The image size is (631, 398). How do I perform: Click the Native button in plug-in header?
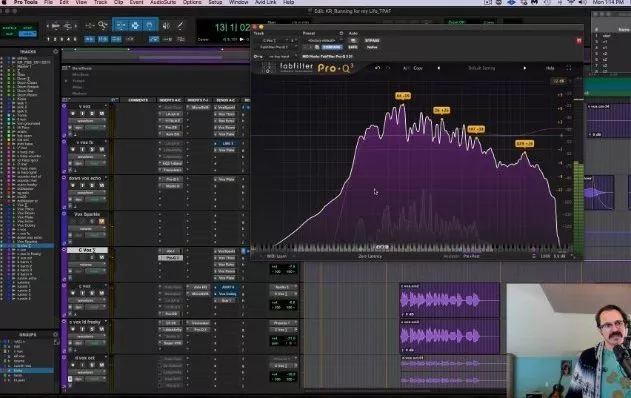click(x=372, y=47)
